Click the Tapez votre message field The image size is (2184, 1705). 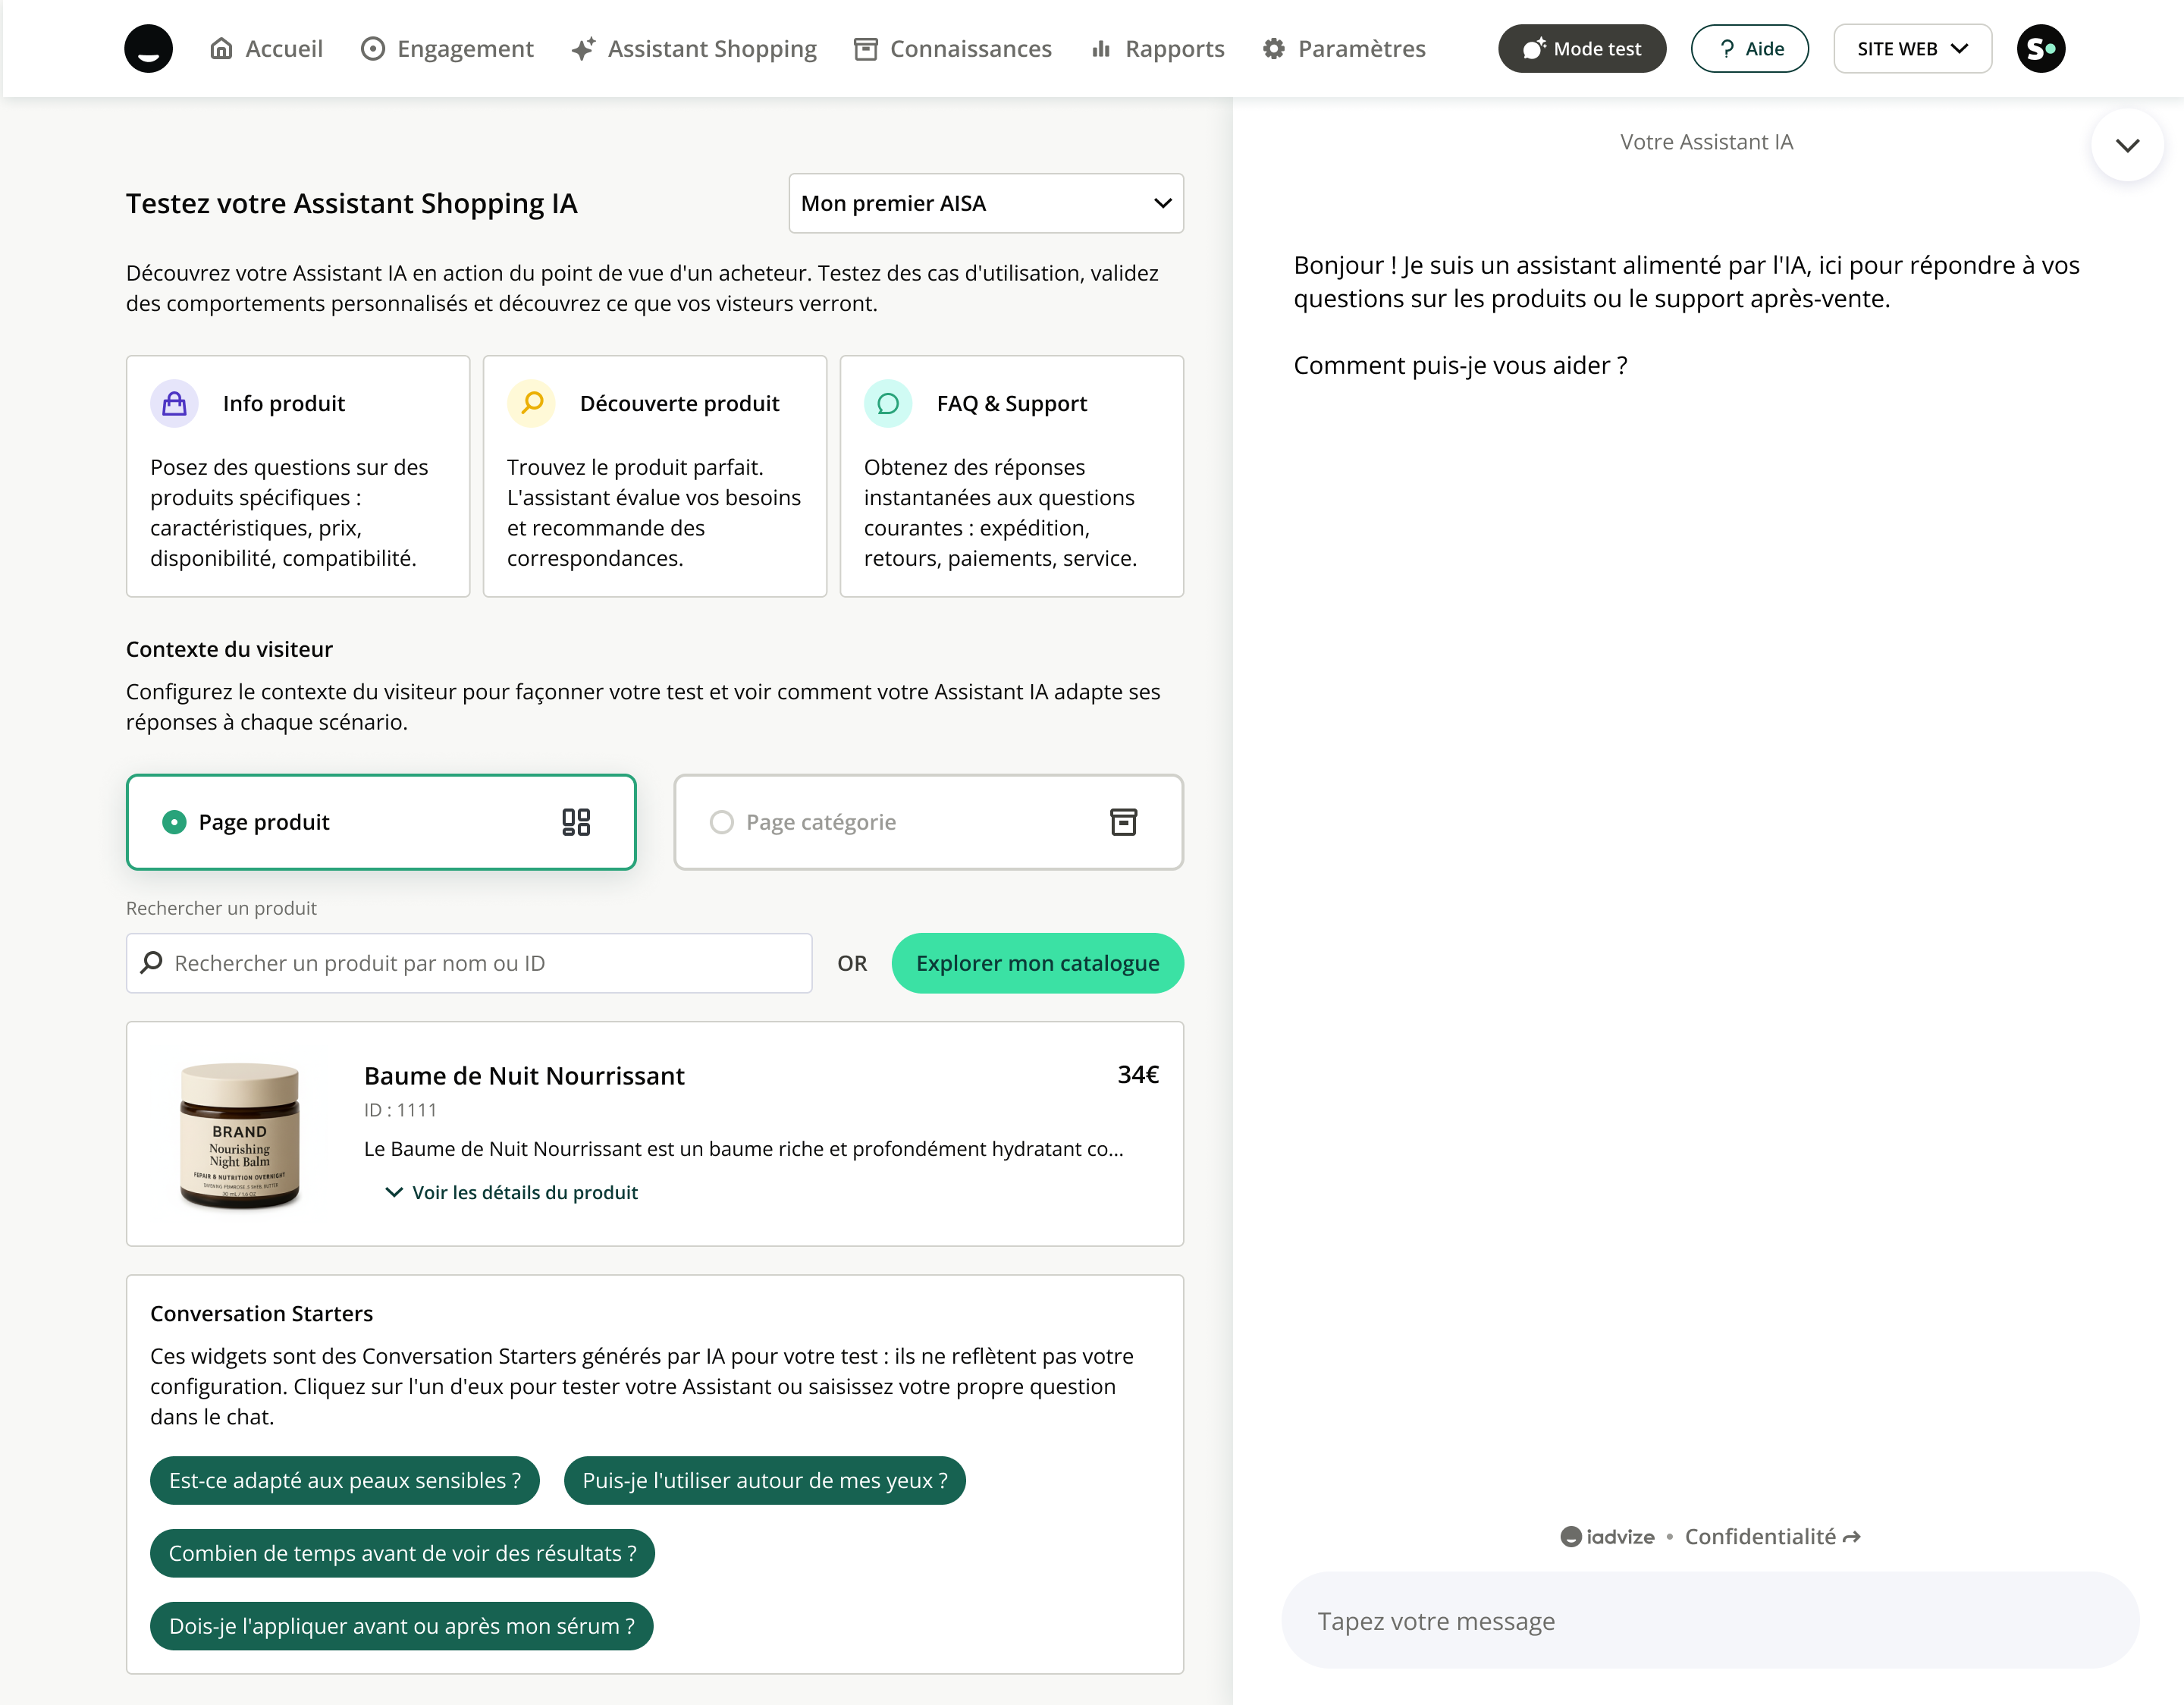tap(1709, 1621)
